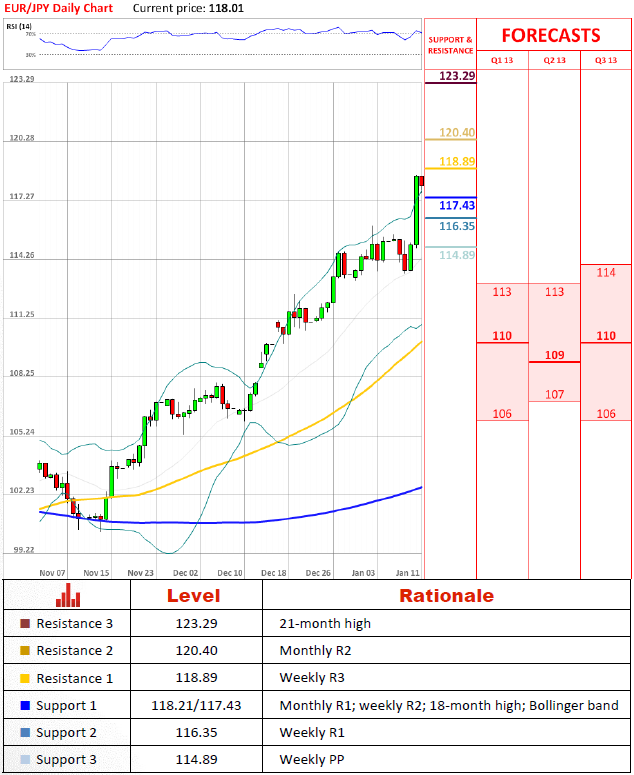Click the Jan 11 date axis label

(407, 573)
